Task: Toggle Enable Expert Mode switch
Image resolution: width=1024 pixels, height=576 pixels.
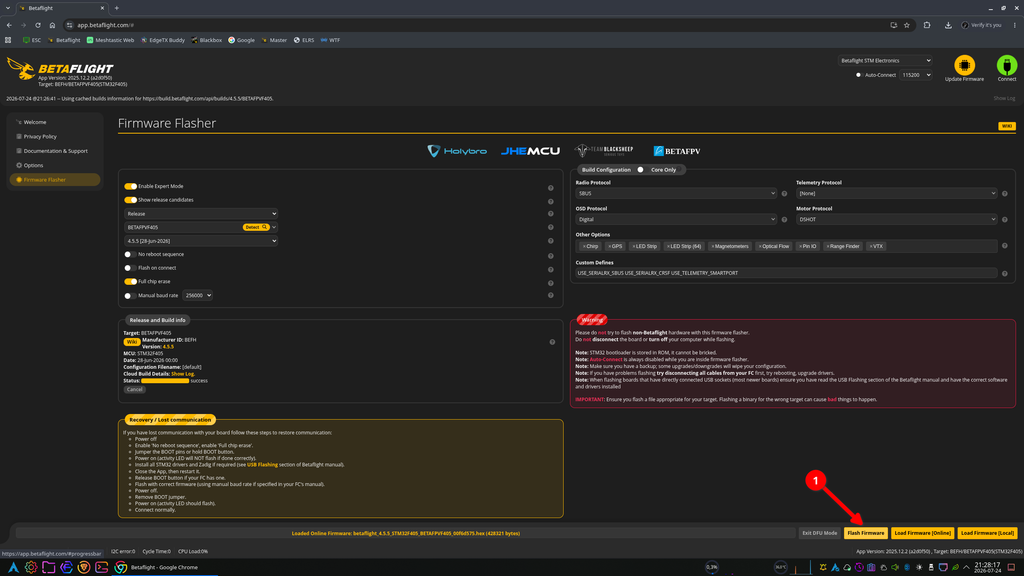Action: point(131,186)
